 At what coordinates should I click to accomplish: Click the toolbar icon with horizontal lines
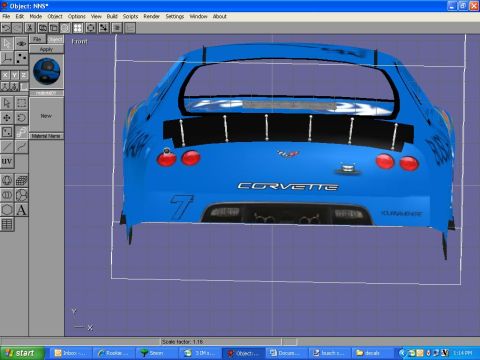(117, 28)
